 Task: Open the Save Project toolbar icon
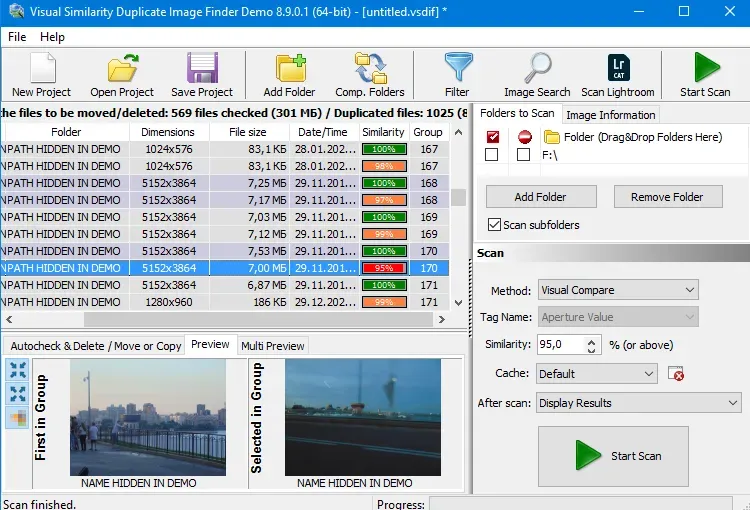pyautogui.click(x=201, y=69)
